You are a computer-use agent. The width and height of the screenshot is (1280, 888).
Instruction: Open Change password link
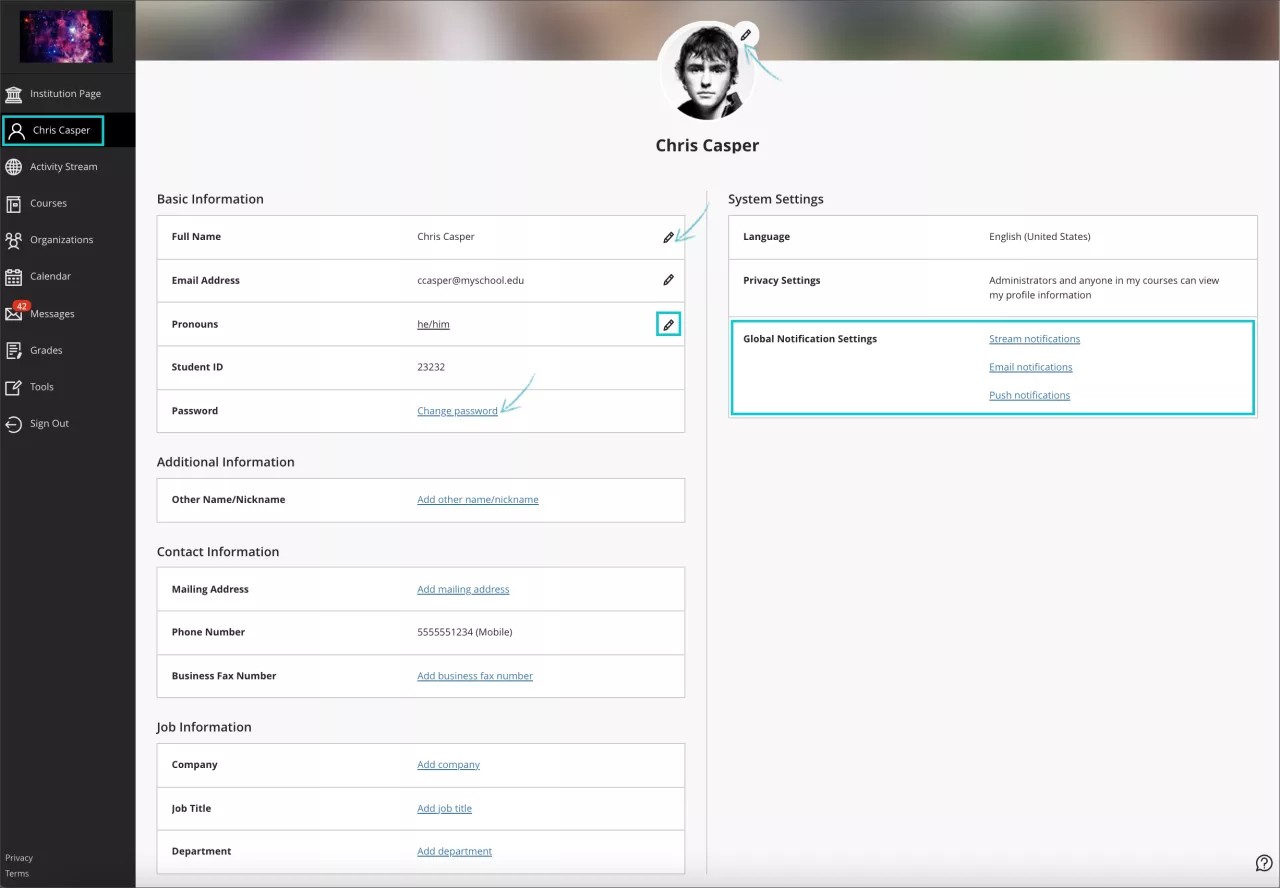(457, 410)
